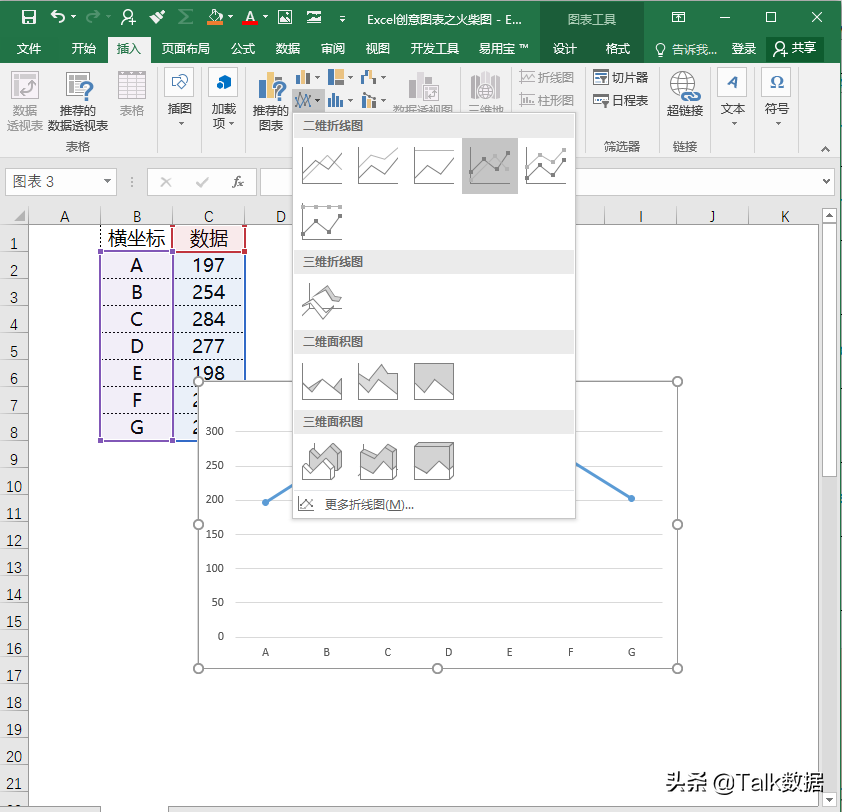Select cell with value 284
842x812 pixels.
[x=209, y=319]
